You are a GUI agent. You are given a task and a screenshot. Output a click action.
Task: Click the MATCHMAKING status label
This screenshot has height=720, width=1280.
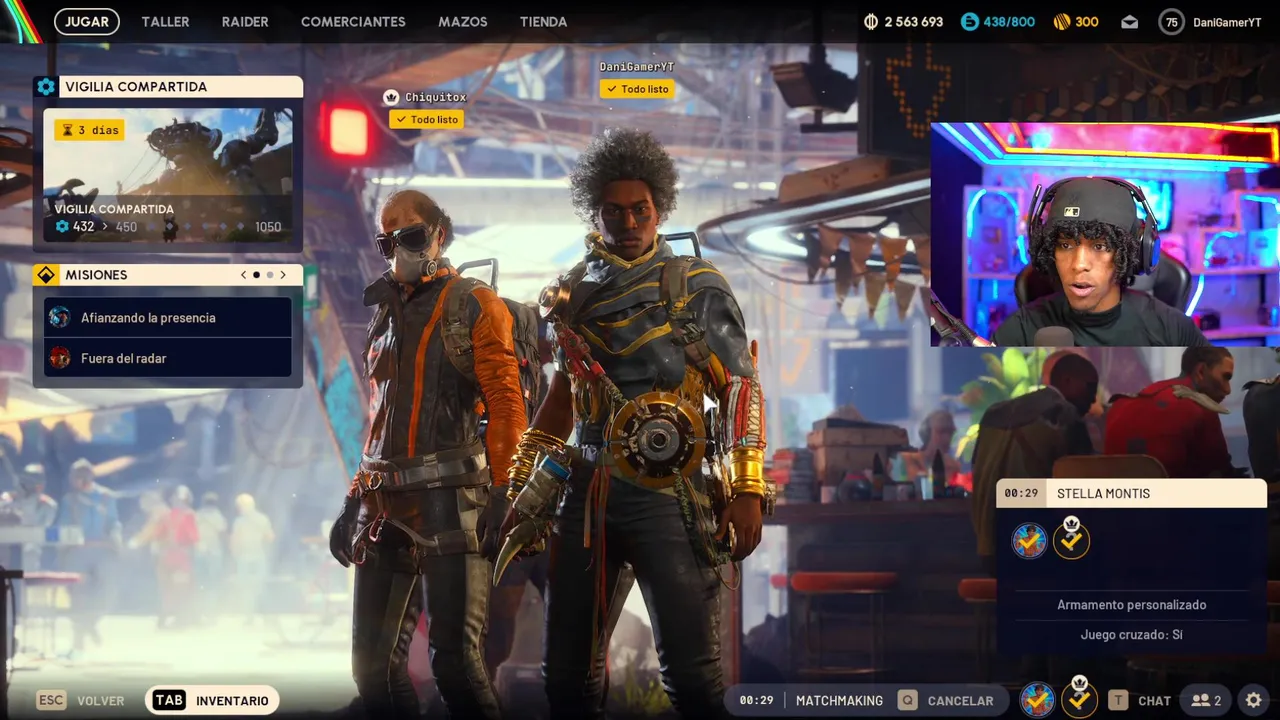[x=839, y=701]
